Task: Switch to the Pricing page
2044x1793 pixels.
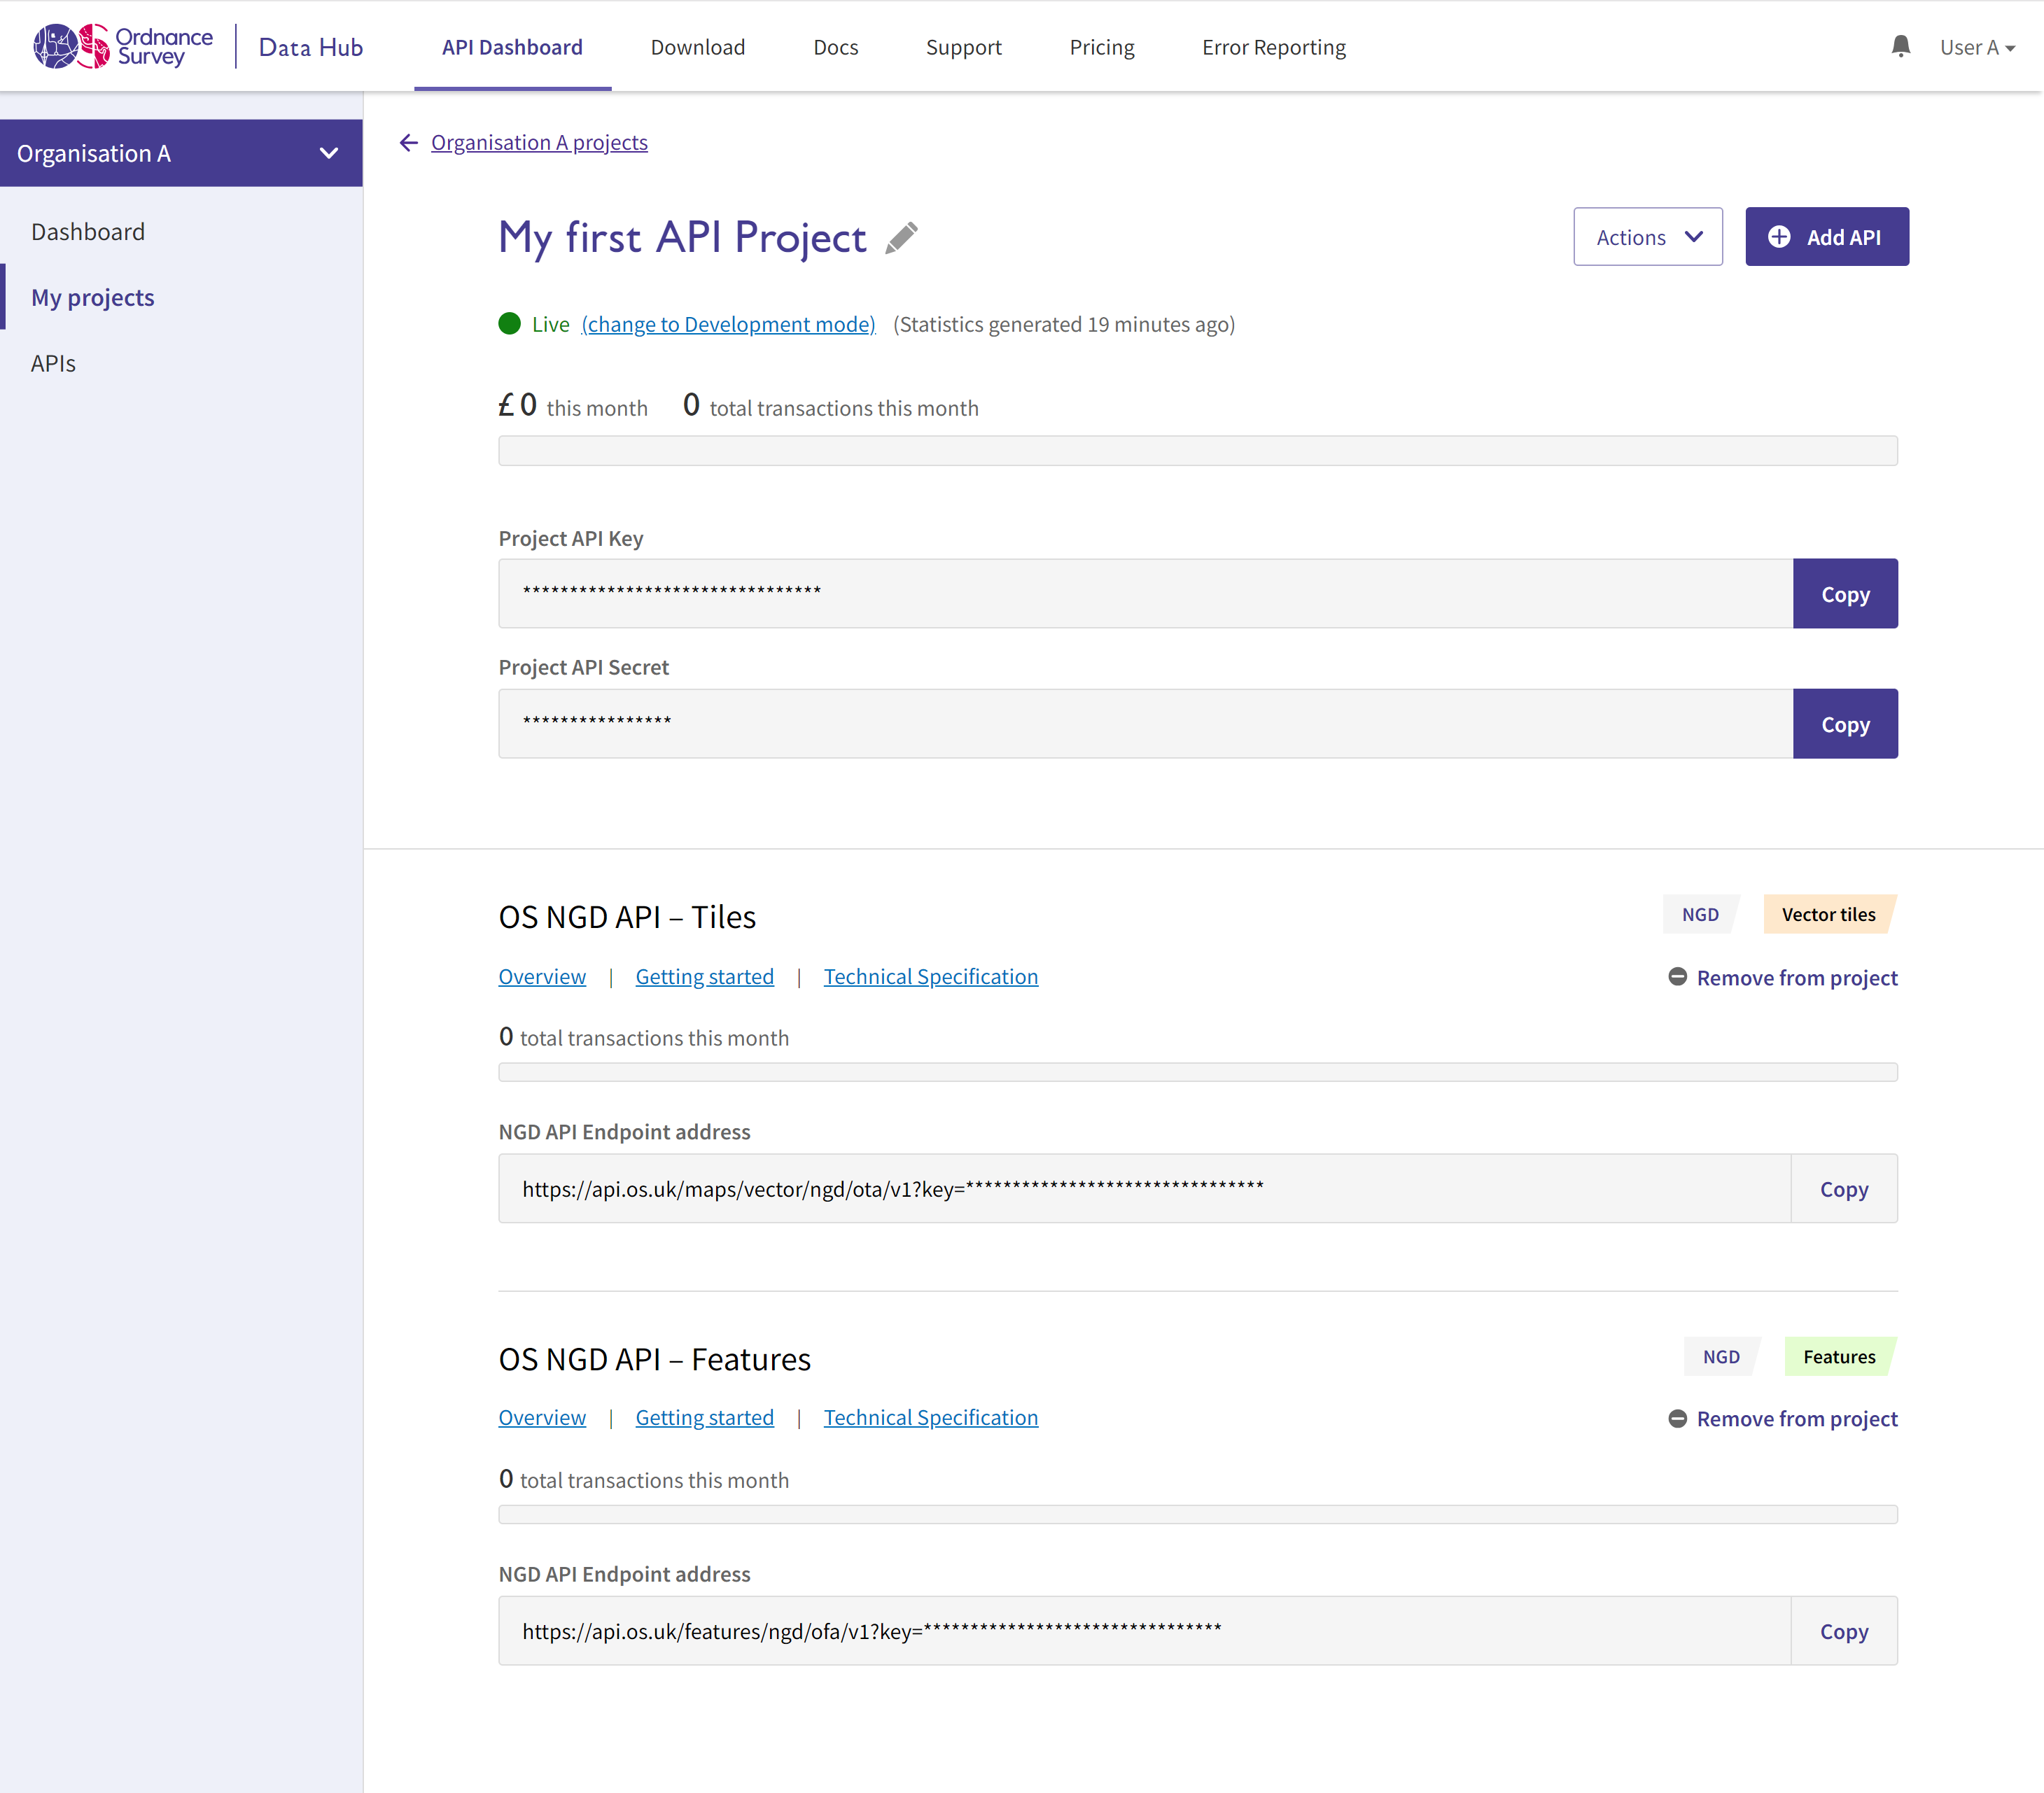Action: click(x=1101, y=47)
